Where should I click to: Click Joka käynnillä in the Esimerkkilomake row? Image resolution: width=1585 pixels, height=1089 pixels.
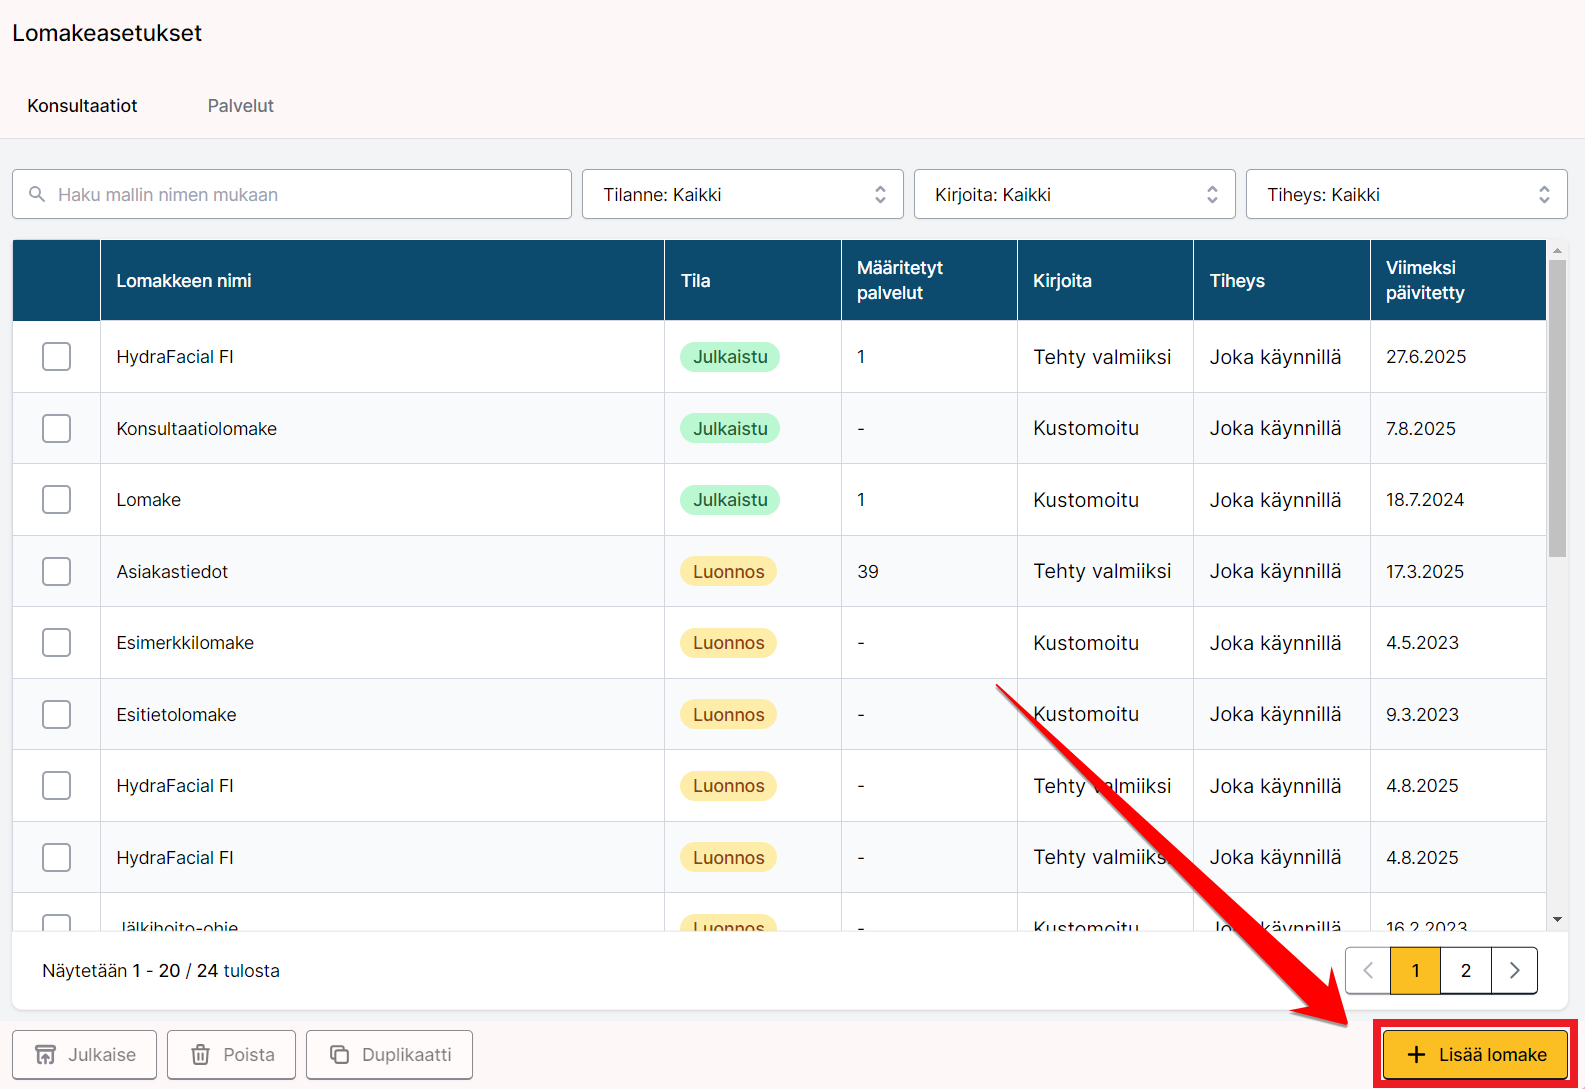pos(1275,643)
